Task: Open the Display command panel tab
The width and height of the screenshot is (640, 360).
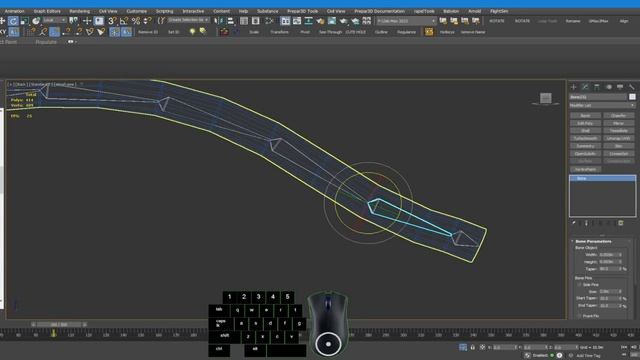Action: 620,87
